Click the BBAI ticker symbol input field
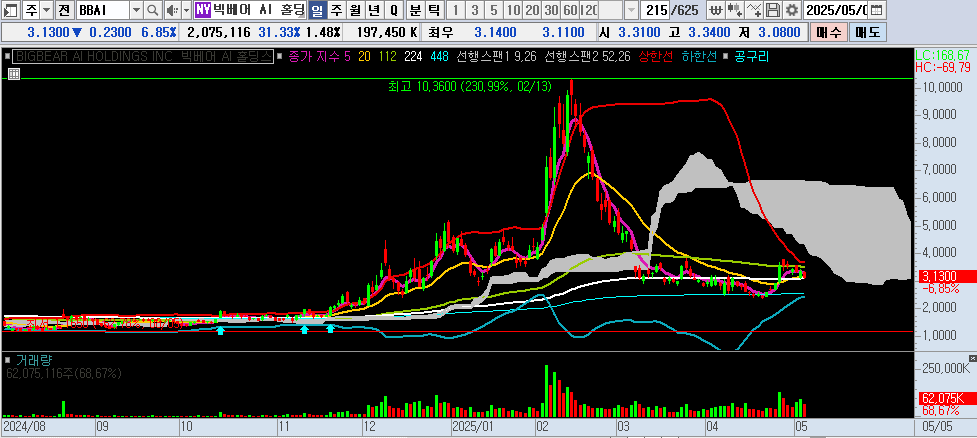 pos(102,9)
